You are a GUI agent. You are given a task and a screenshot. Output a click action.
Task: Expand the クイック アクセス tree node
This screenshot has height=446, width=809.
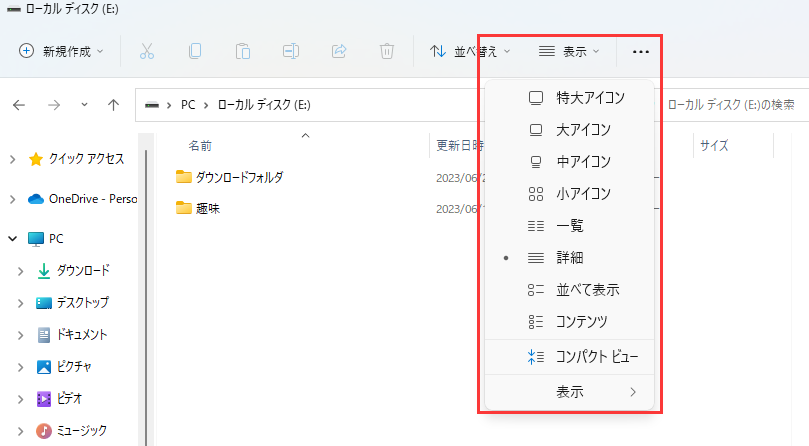tap(13, 160)
